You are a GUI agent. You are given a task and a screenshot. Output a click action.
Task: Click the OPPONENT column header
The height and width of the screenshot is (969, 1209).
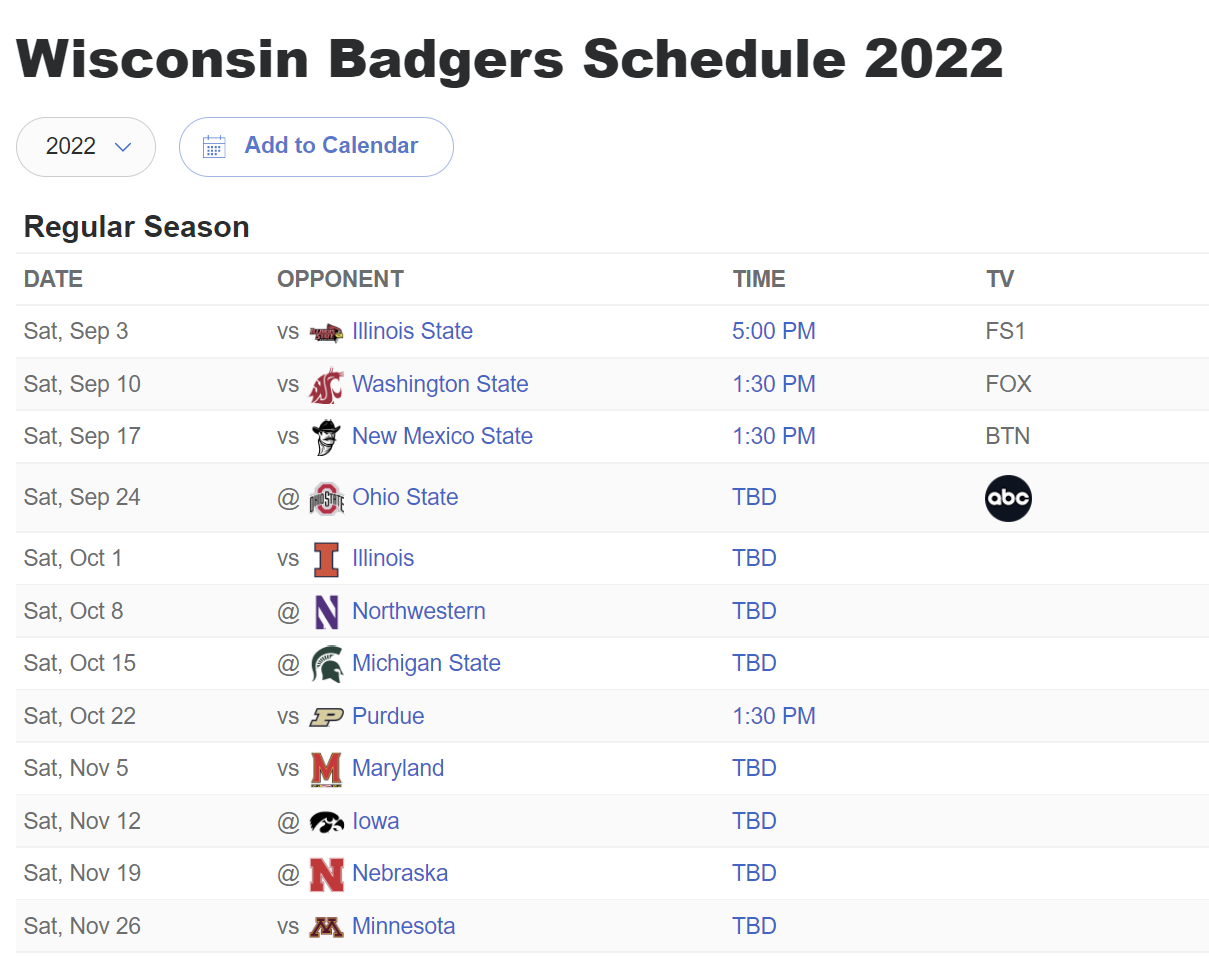[340, 279]
